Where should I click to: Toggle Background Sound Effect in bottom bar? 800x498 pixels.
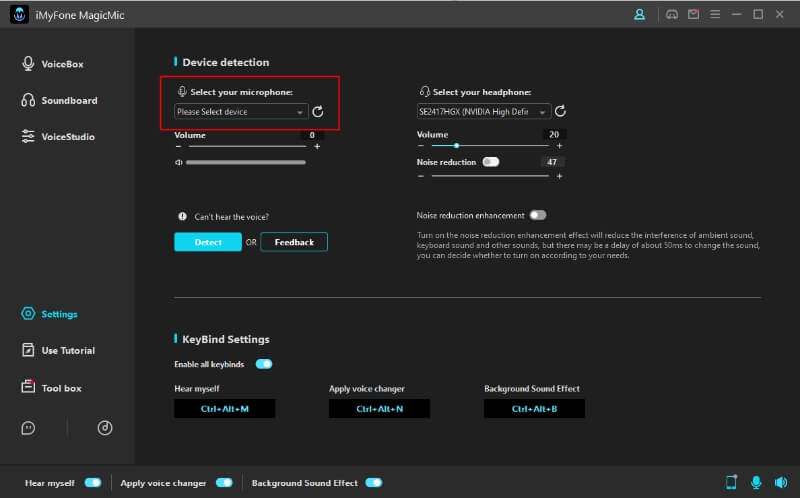[373, 482]
